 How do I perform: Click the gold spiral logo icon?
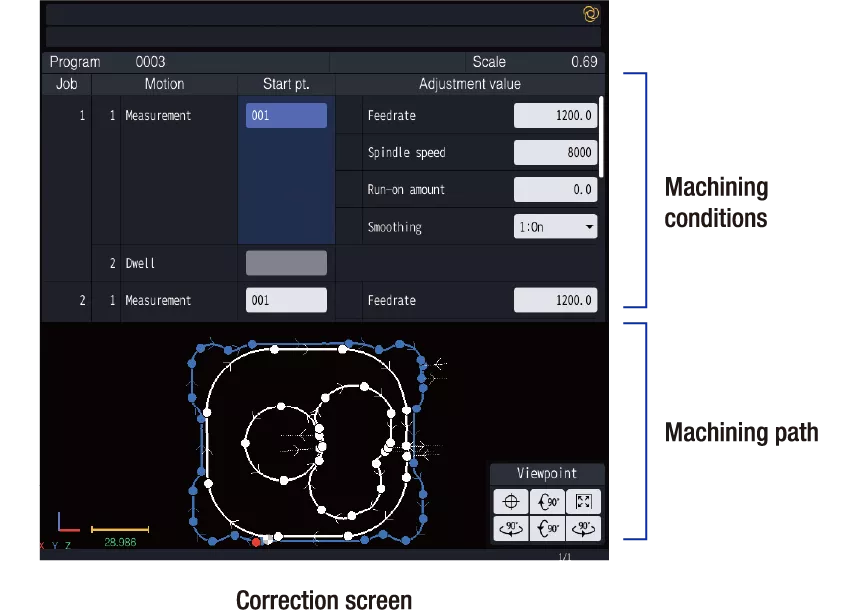[x=590, y=14]
